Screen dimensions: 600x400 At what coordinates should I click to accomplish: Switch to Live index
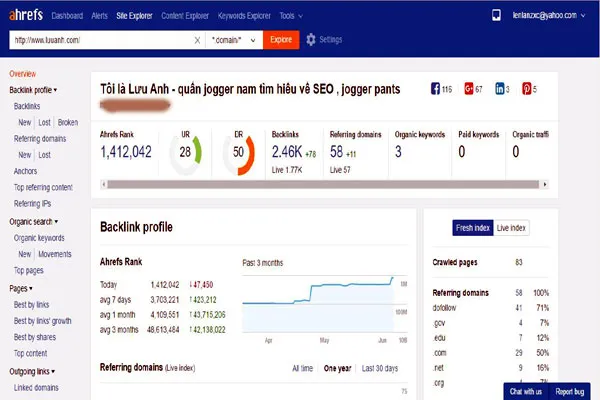pos(511,228)
